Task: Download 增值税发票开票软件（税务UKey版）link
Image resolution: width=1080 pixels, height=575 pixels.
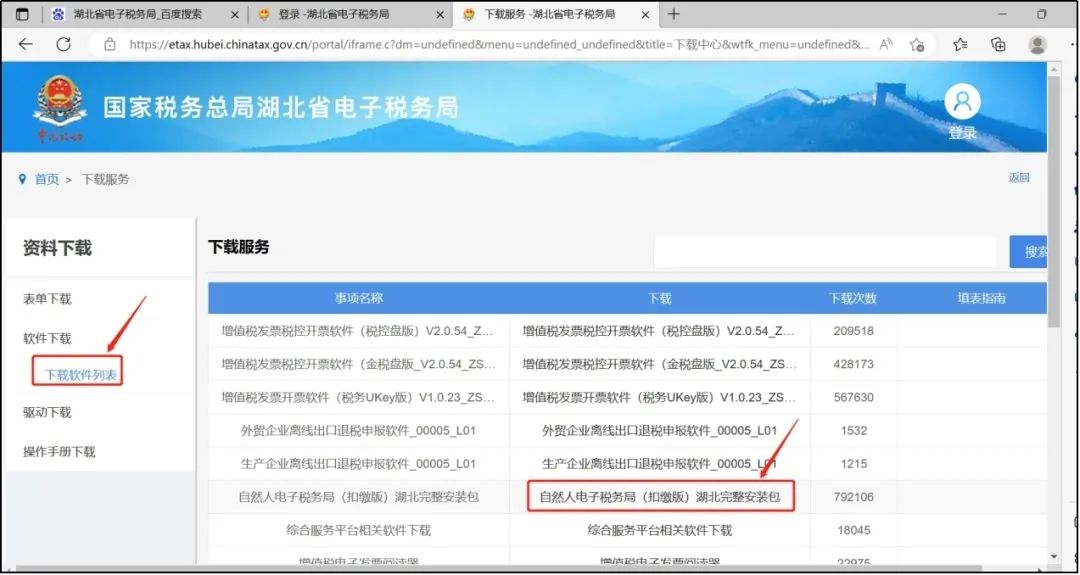Action: 660,397
